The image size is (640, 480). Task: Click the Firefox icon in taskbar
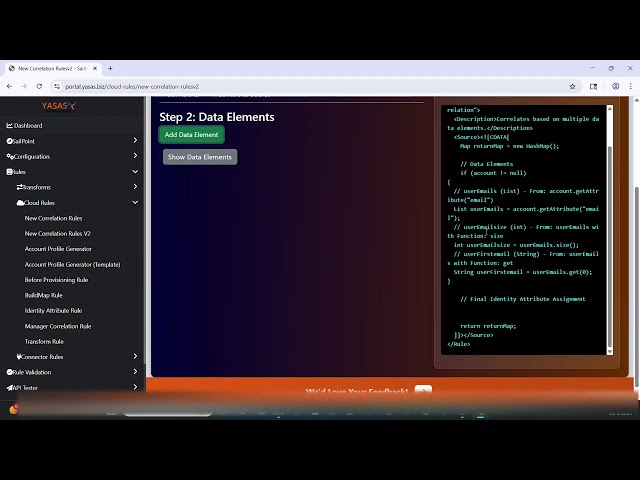pyautogui.click(x=13, y=409)
